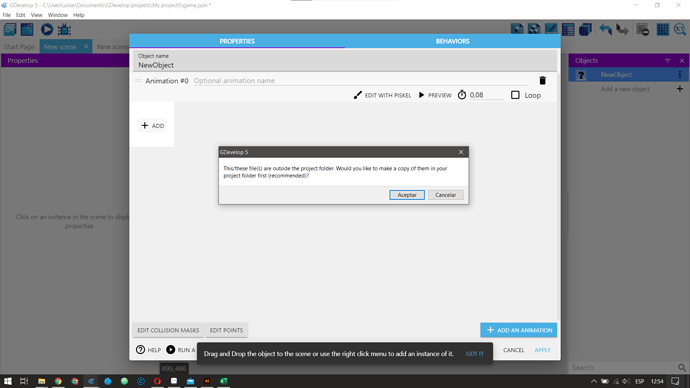Close the Objects panel with X
The width and height of the screenshot is (690, 388).
682,61
